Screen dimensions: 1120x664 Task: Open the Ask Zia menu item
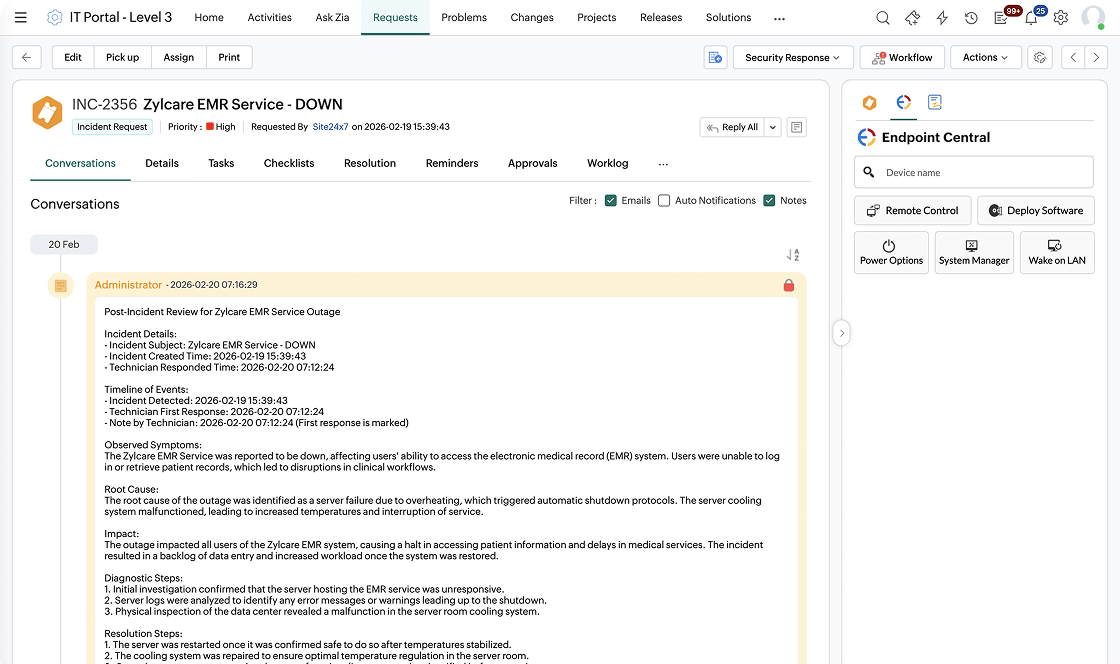[332, 17]
